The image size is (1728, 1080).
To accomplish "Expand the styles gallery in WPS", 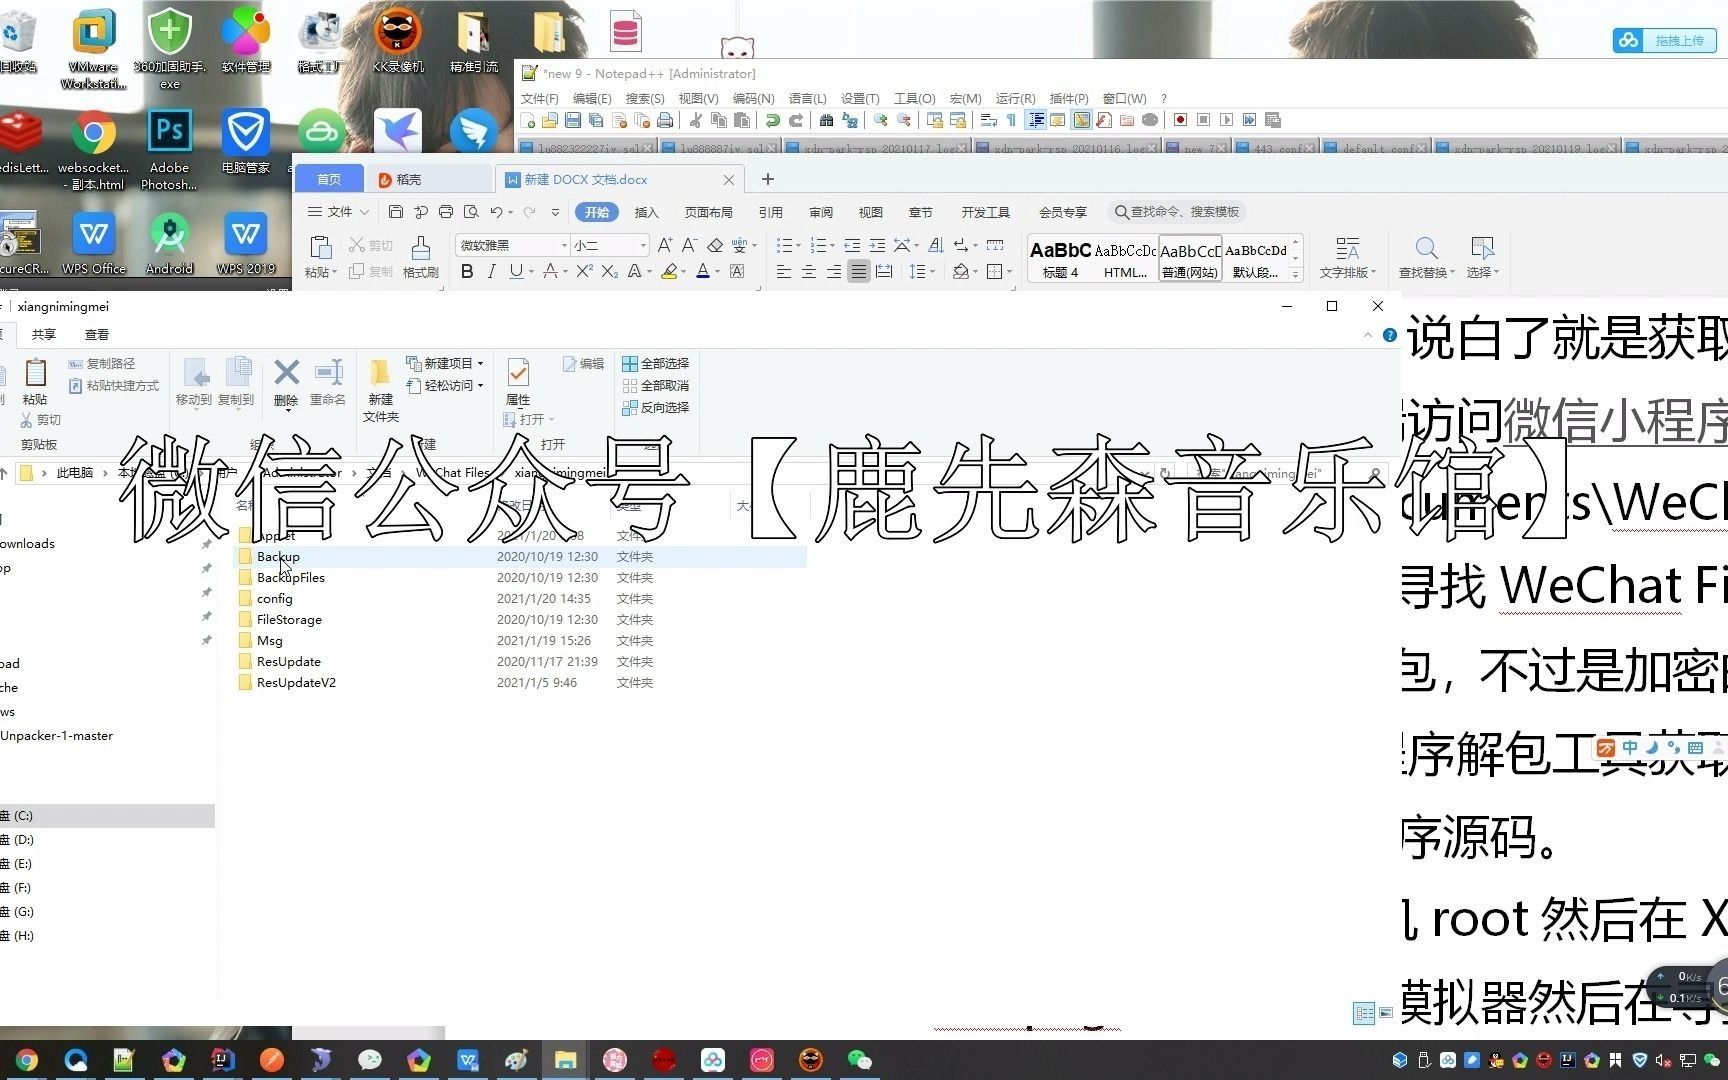I will click(x=1295, y=274).
